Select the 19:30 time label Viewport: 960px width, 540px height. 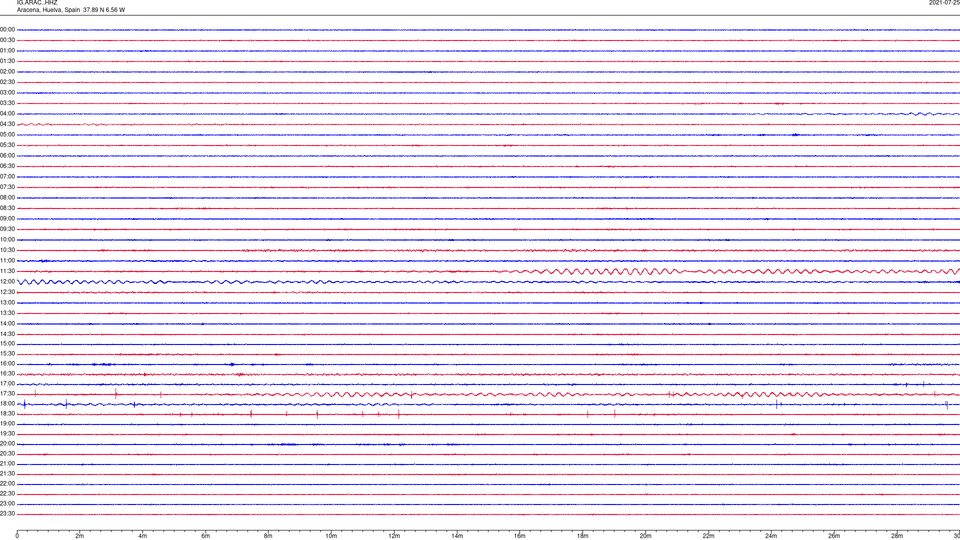(7, 434)
